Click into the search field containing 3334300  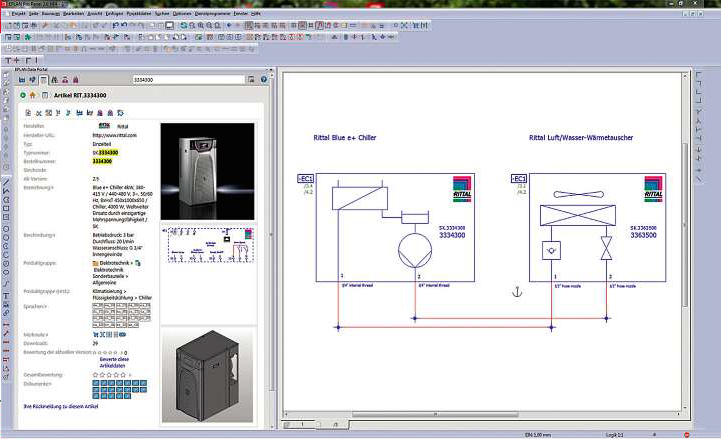point(189,80)
